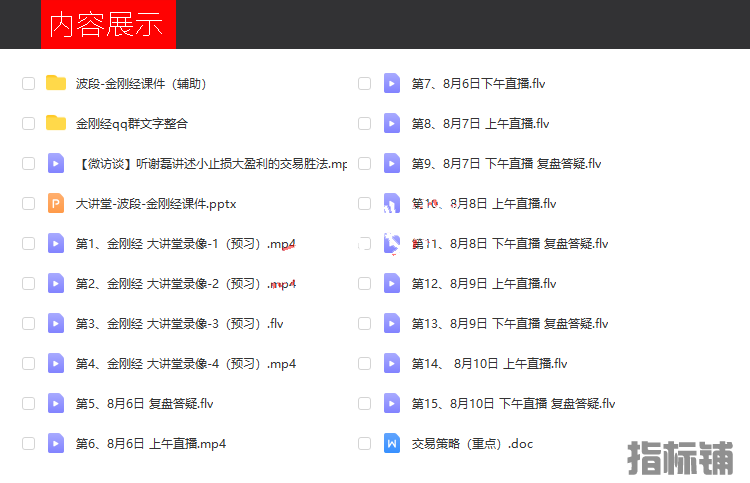Click the video icon for 第7、8月6日下午直播.flv

pos(392,84)
